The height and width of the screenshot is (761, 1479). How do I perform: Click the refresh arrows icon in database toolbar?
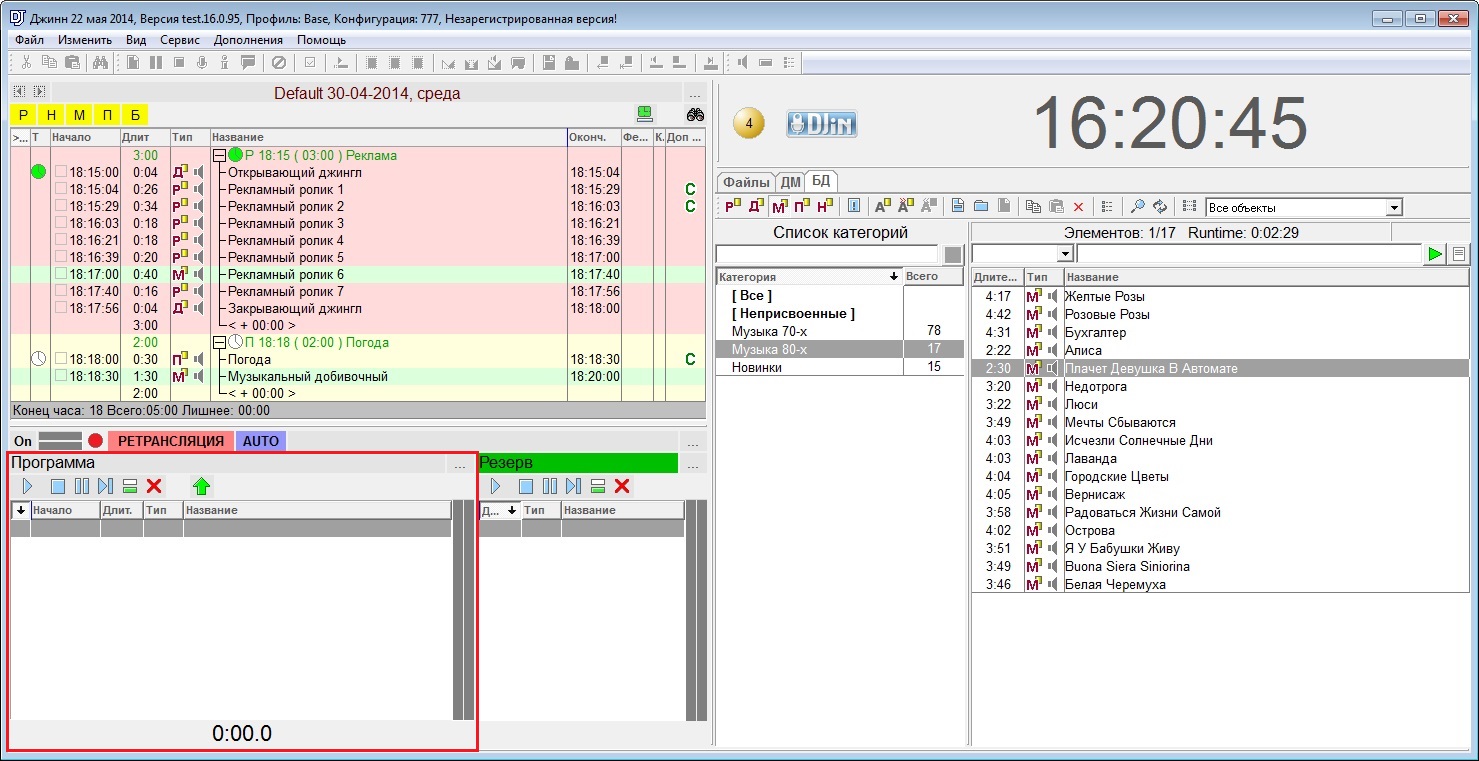(x=1160, y=206)
